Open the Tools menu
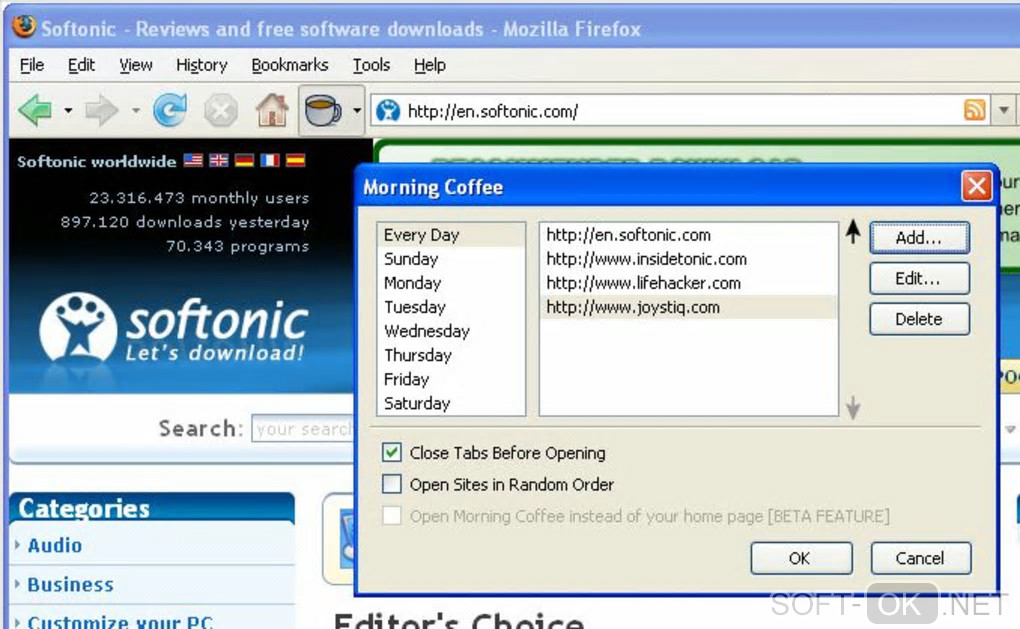Viewport: 1020px width, 629px height. [371, 65]
